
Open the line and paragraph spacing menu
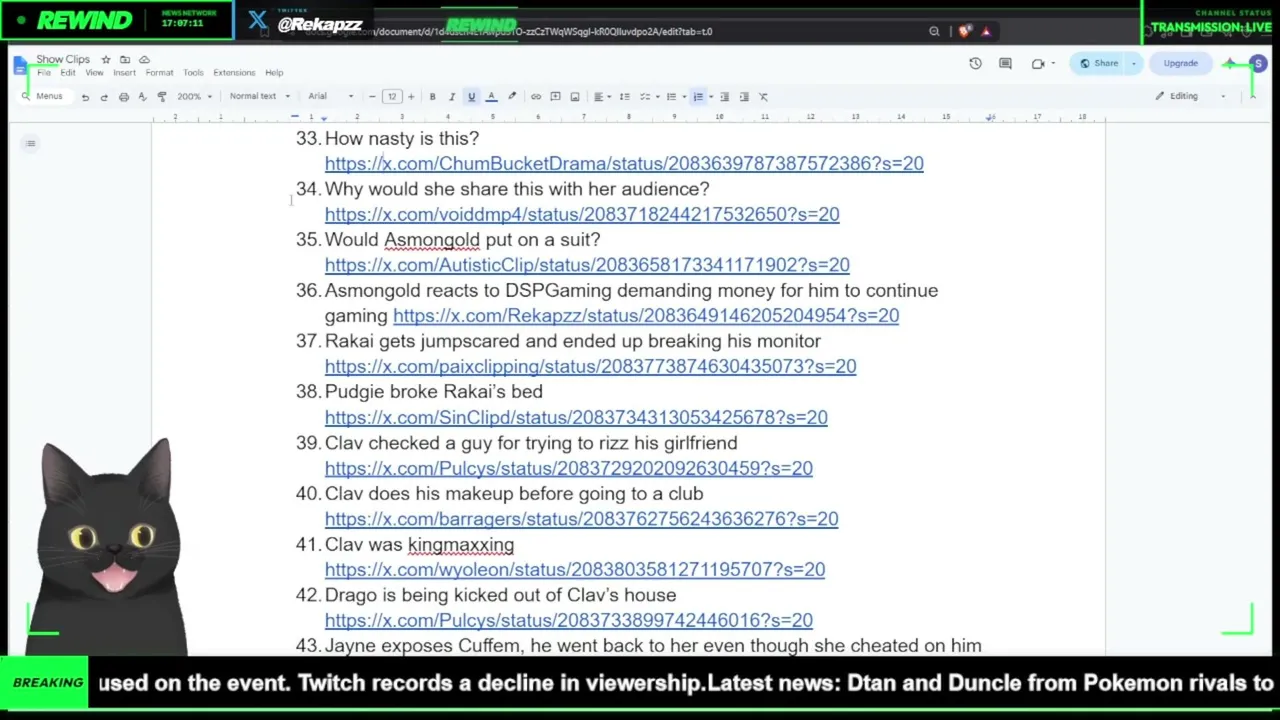(625, 97)
